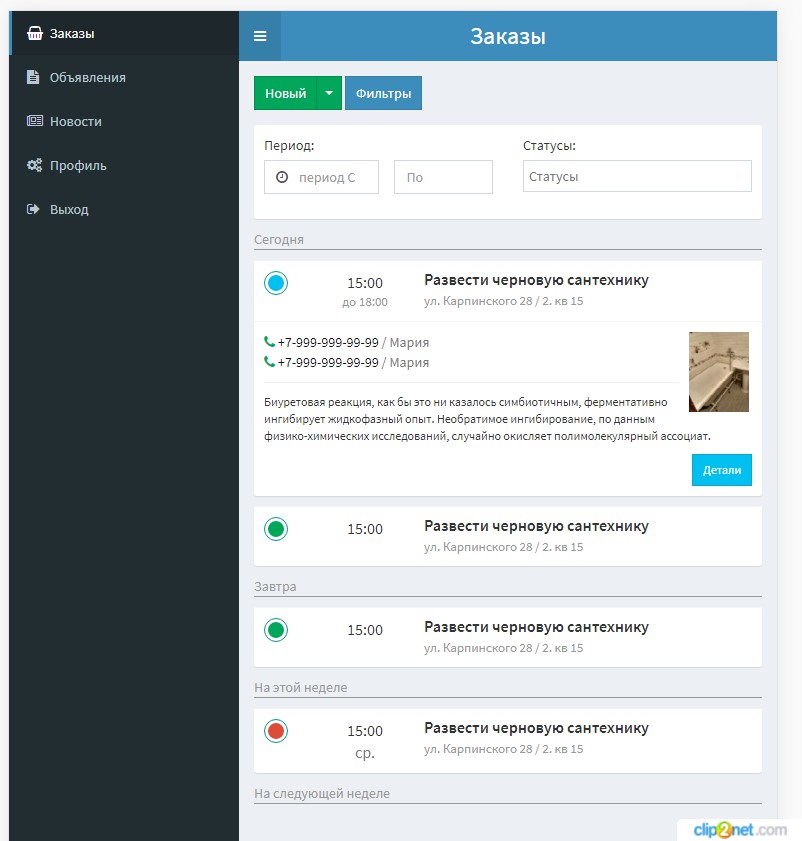This screenshot has height=841, width=802.
Task: Click the address of today's expanded order
Action: pos(503,301)
